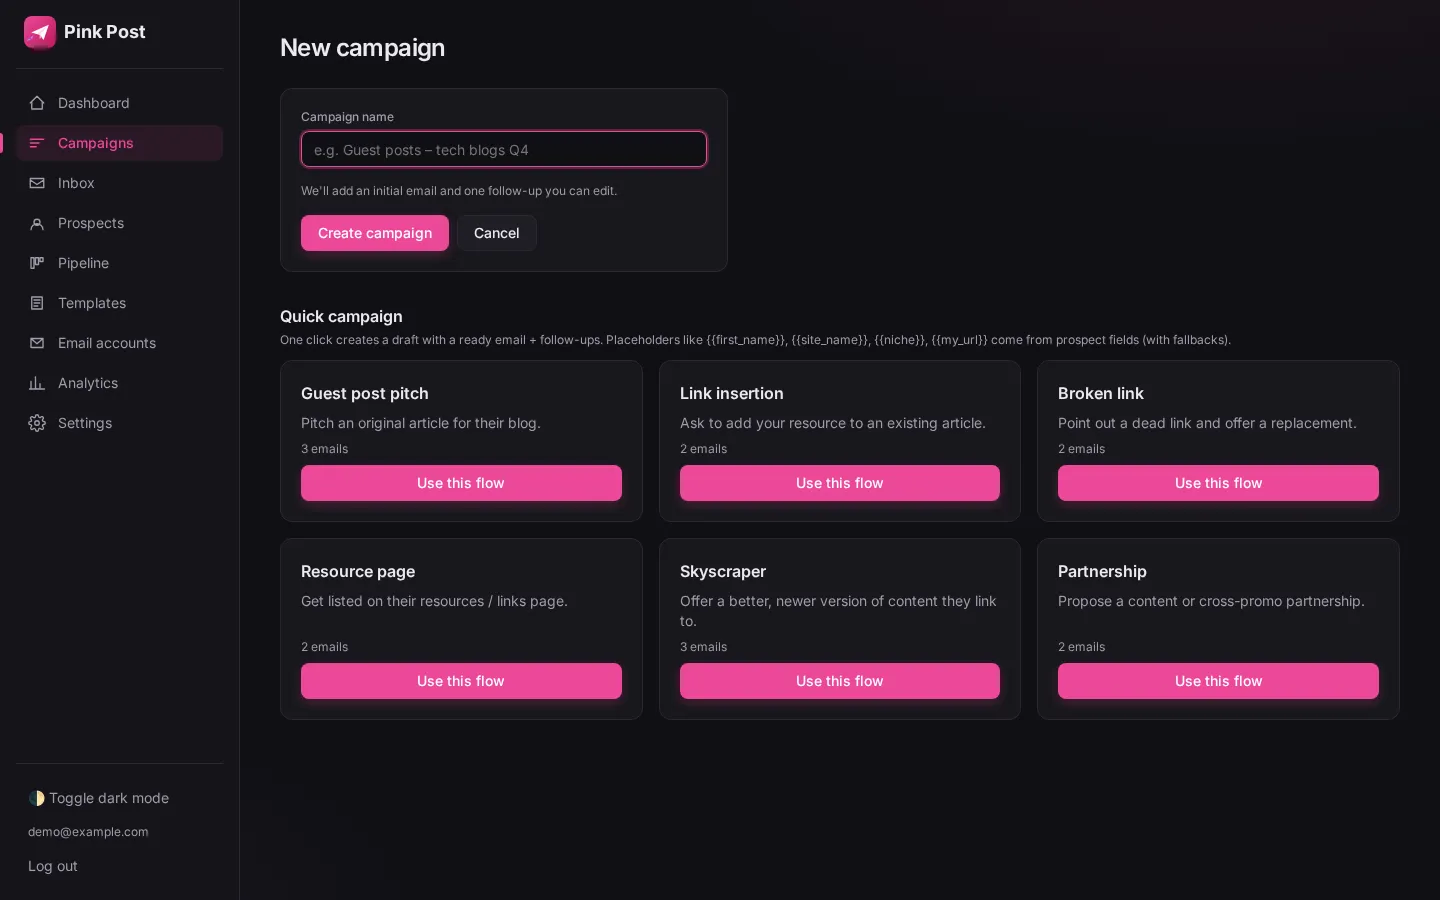The width and height of the screenshot is (1440, 900).
Task: View Analytics
Action: pos(119,383)
